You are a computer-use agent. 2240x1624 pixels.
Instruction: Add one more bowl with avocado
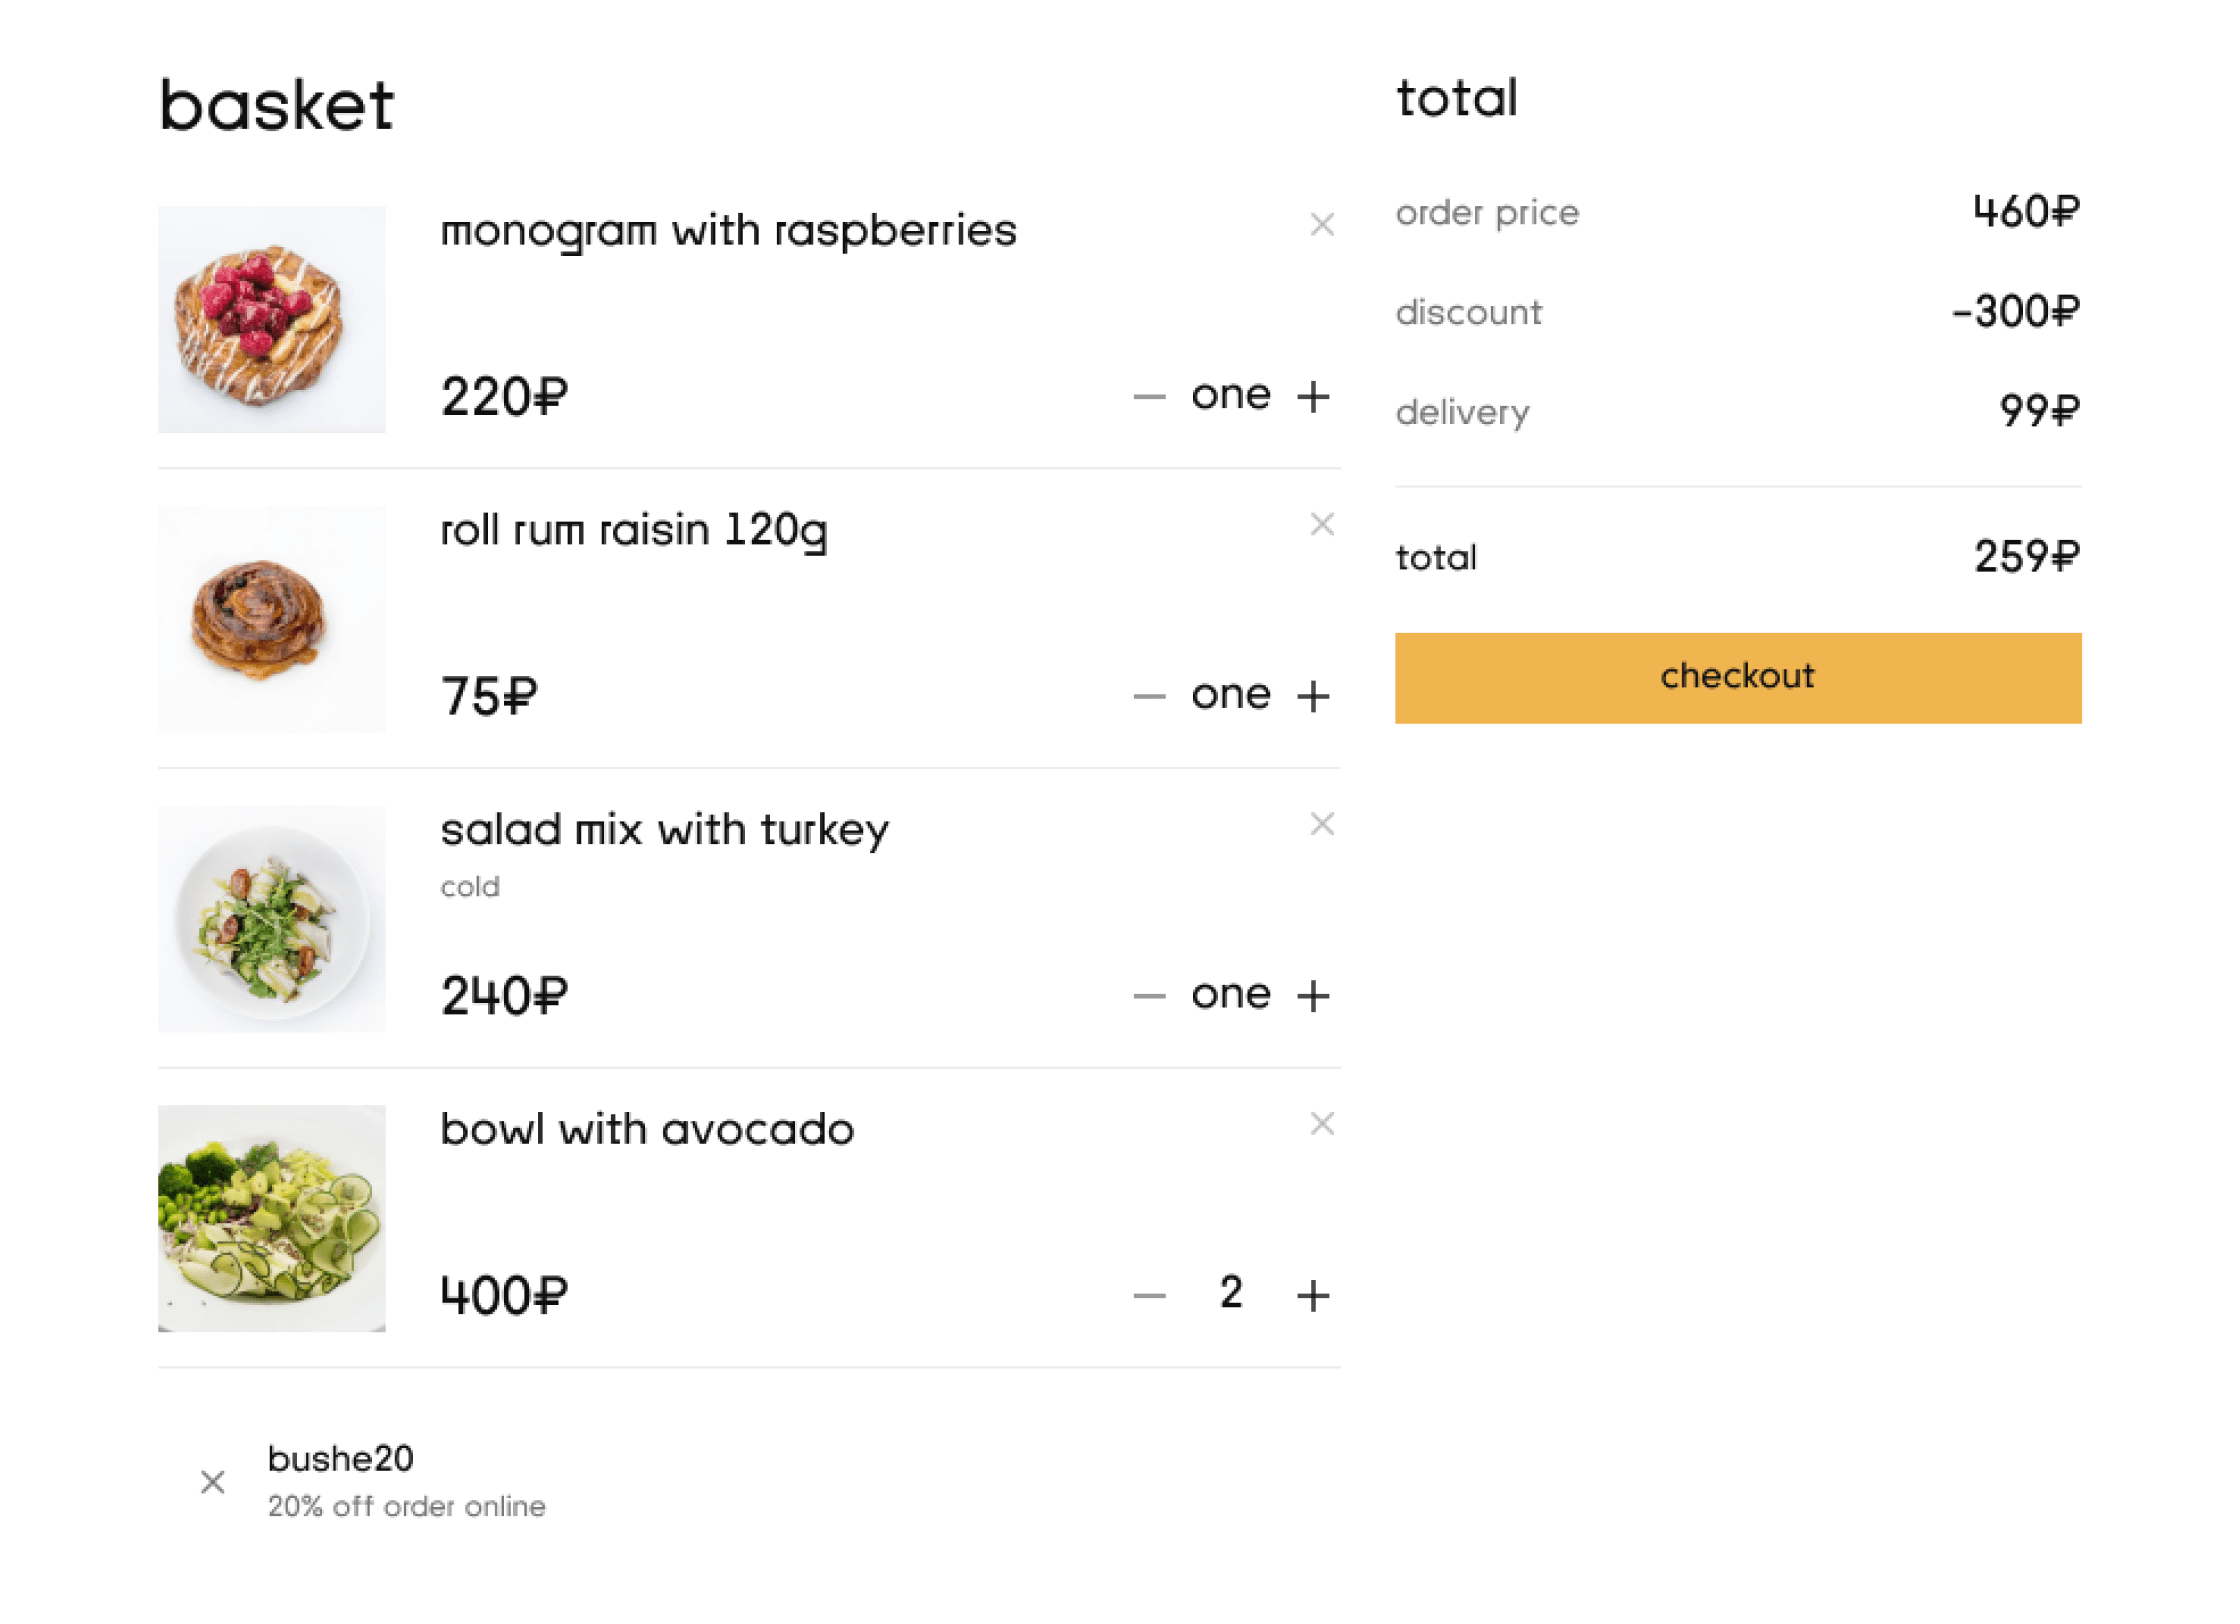click(1313, 1296)
